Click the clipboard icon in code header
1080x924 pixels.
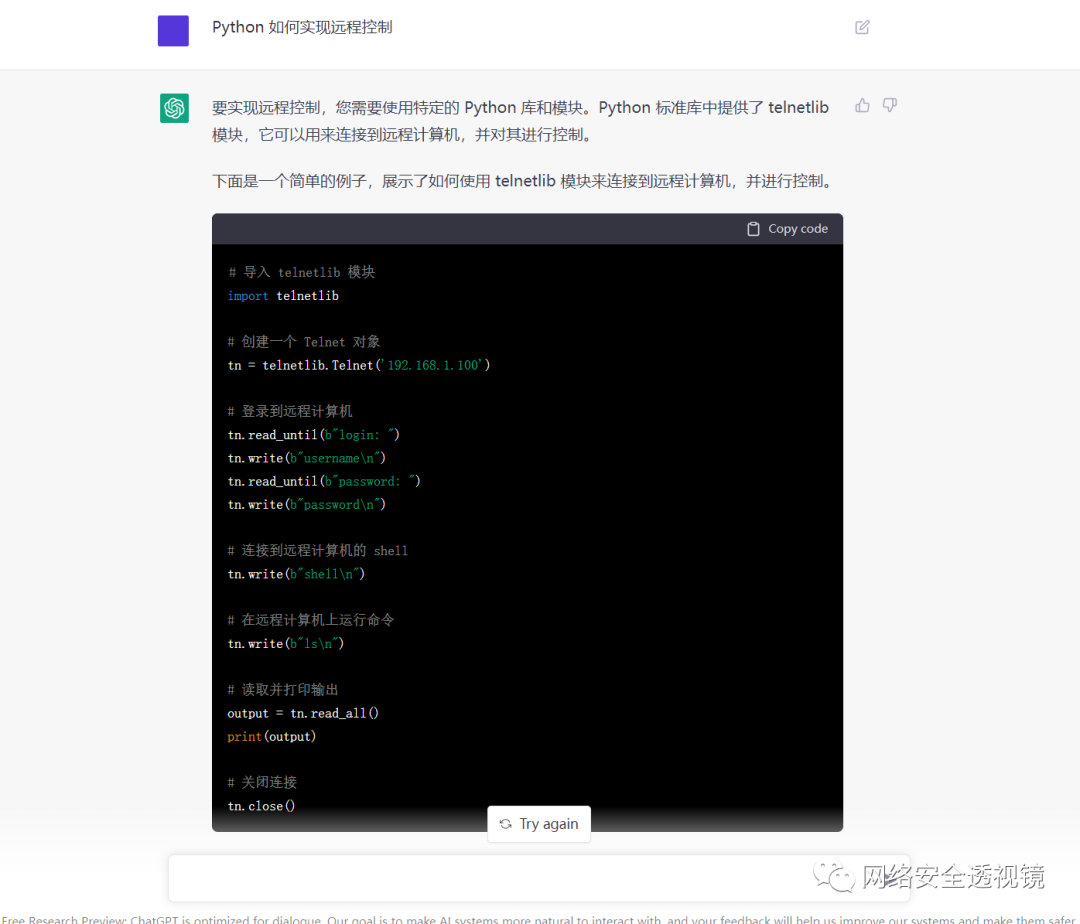pyautogui.click(x=754, y=229)
